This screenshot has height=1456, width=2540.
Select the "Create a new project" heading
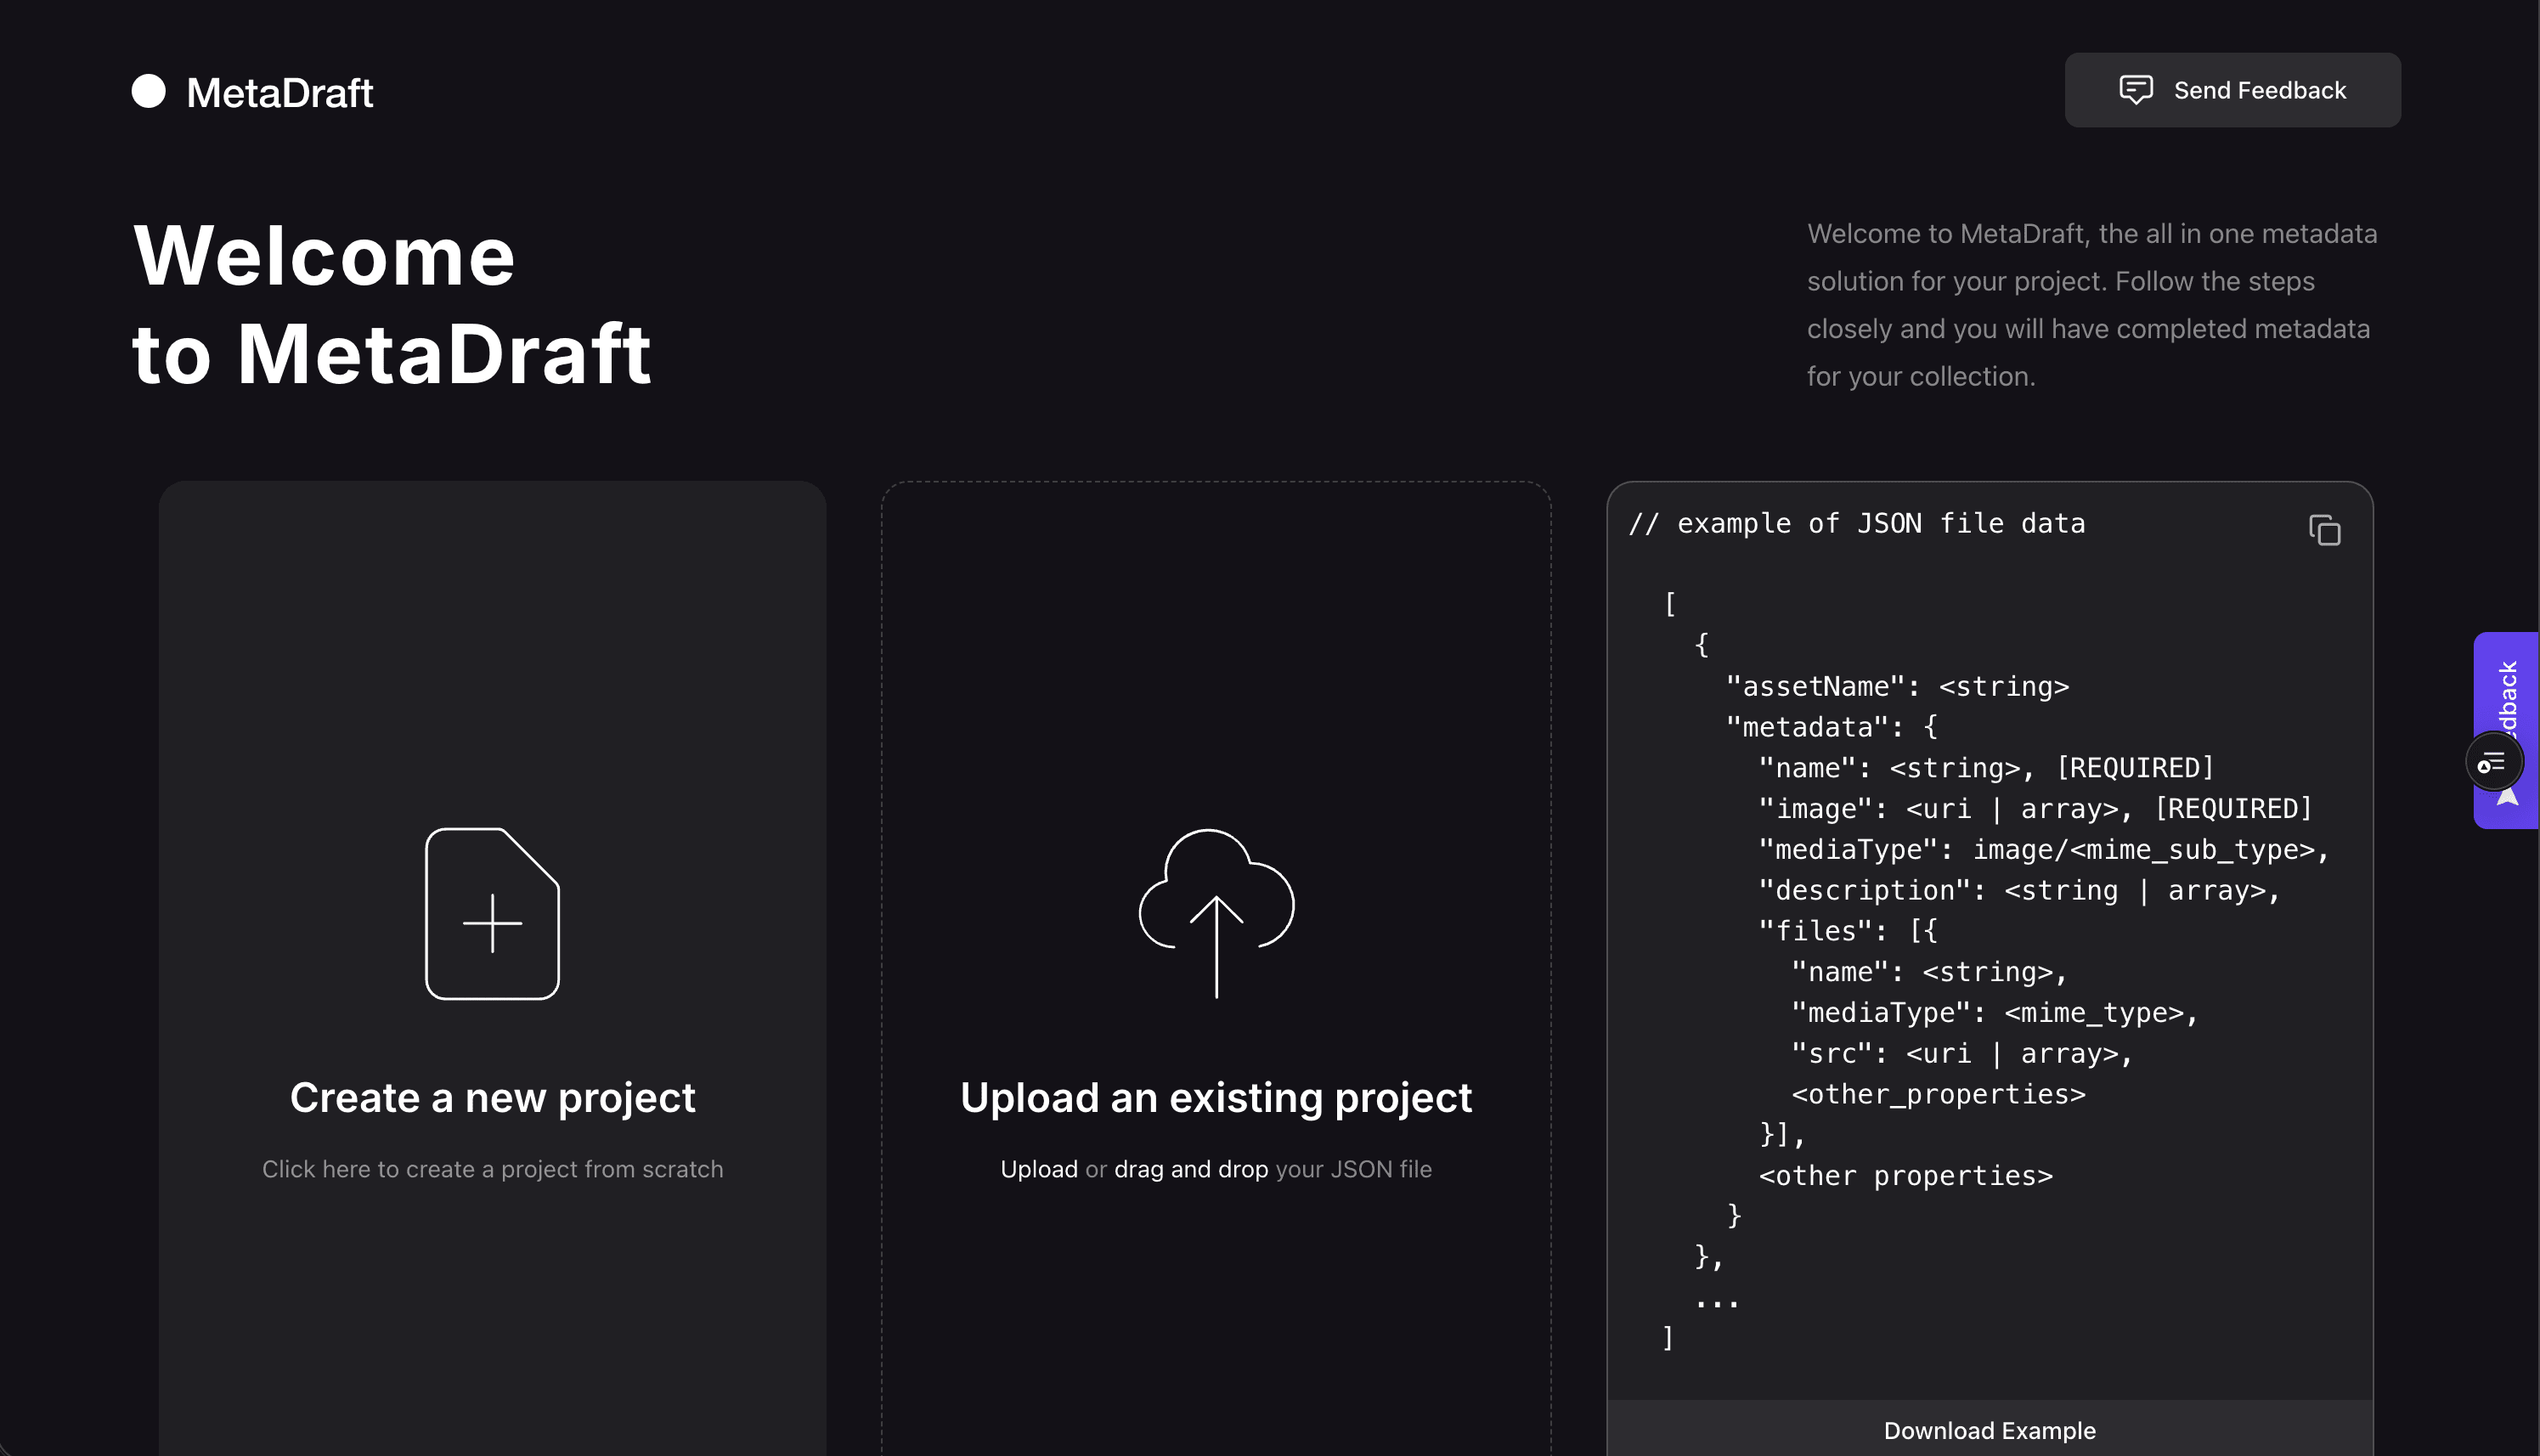(x=492, y=1098)
